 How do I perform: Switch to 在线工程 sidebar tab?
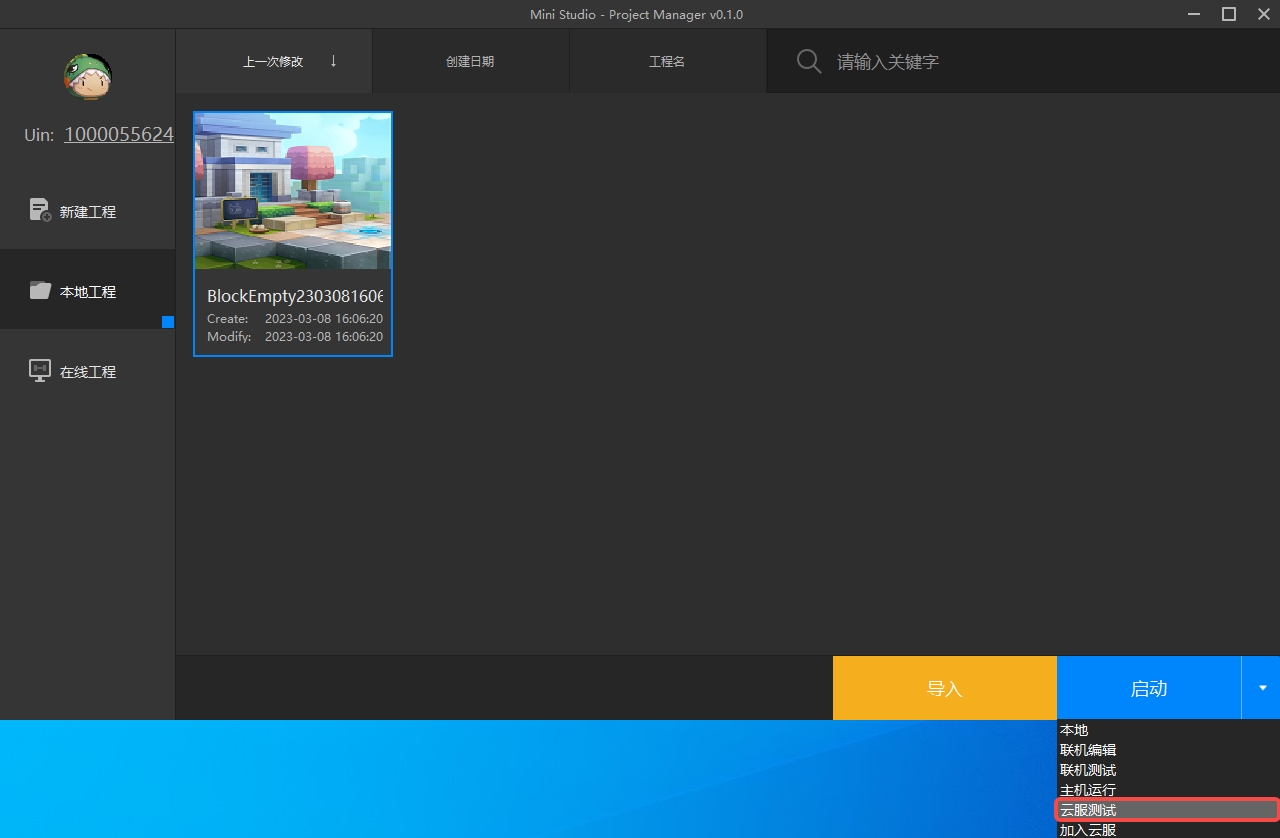(88, 371)
